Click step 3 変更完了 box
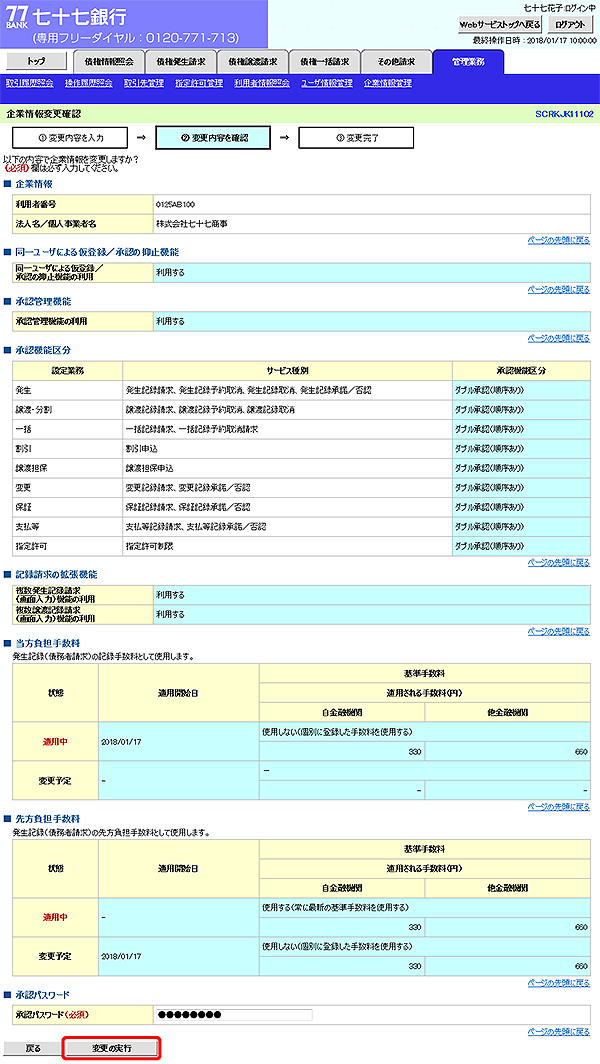Image resolution: width=600 pixels, height=1064 pixels. click(x=356, y=138)
